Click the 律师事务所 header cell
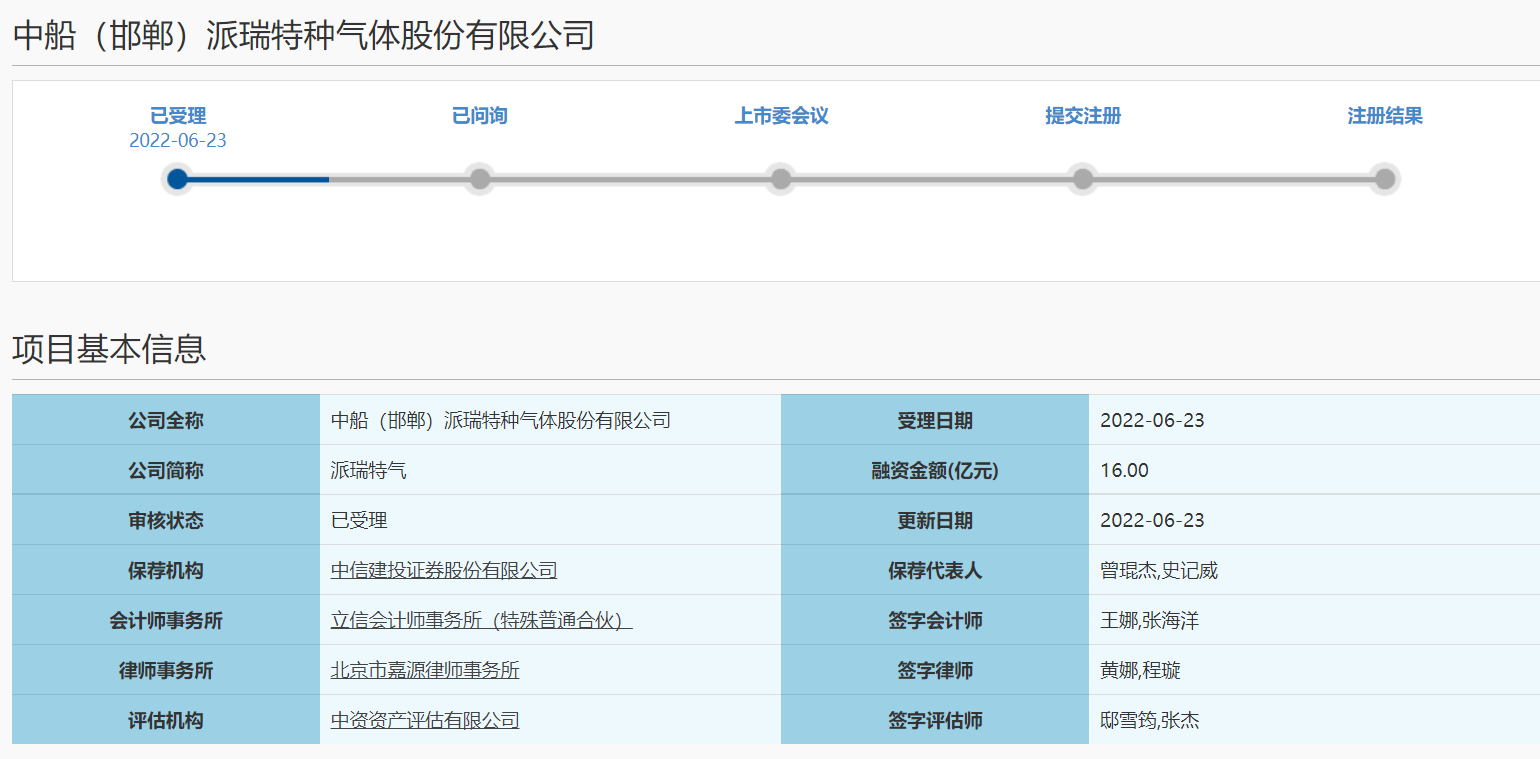 [166, 670]
